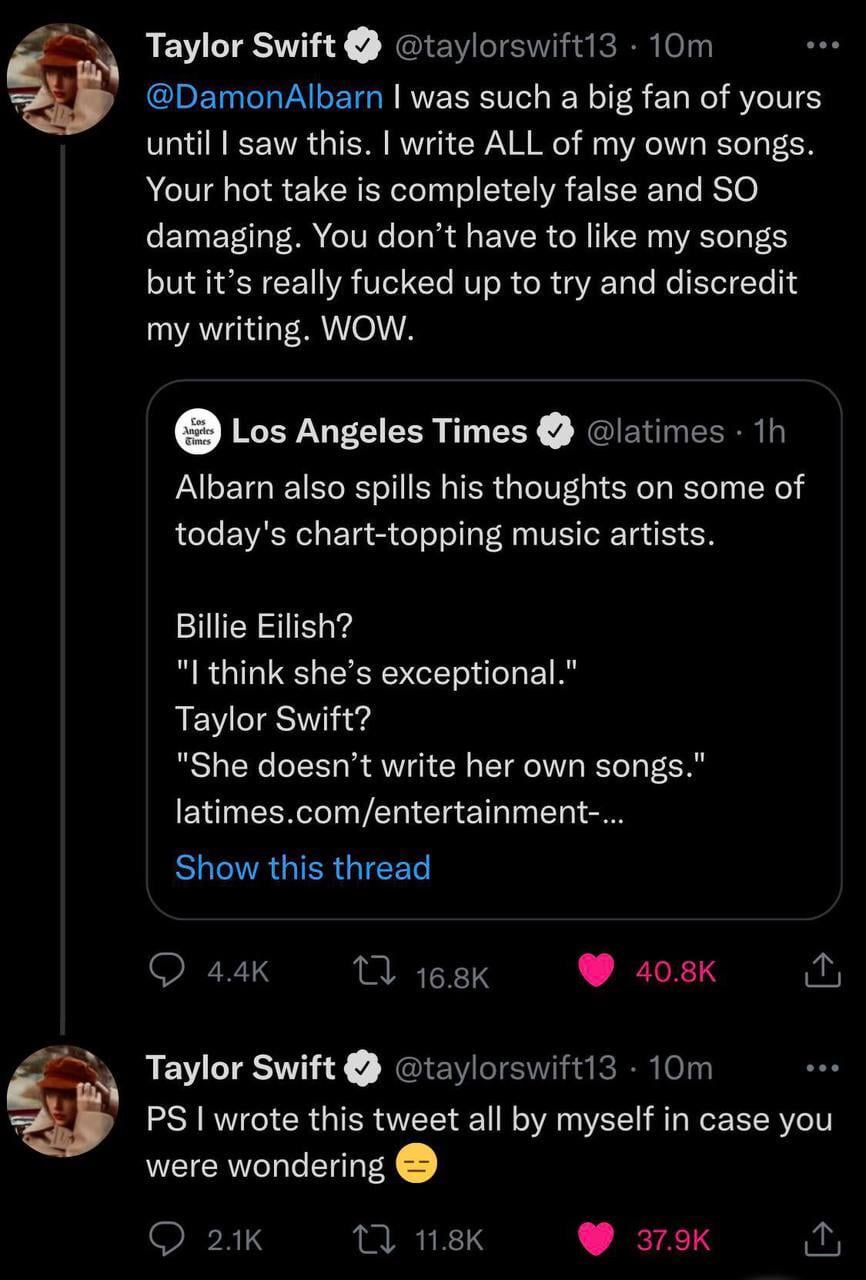Open the reply icon on the PS tweet
Screen dimensions: 866x1280
[x=163, y=1240]
